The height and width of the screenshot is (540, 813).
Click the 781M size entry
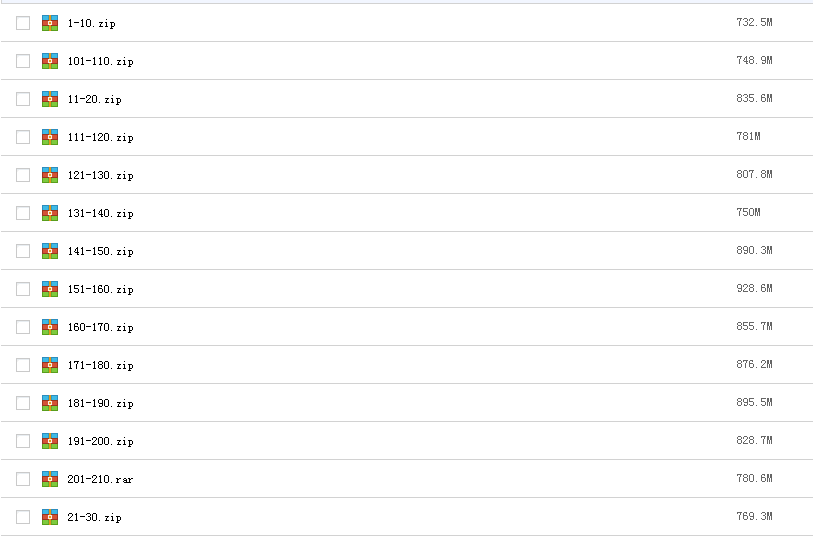[x=748, y=136]
